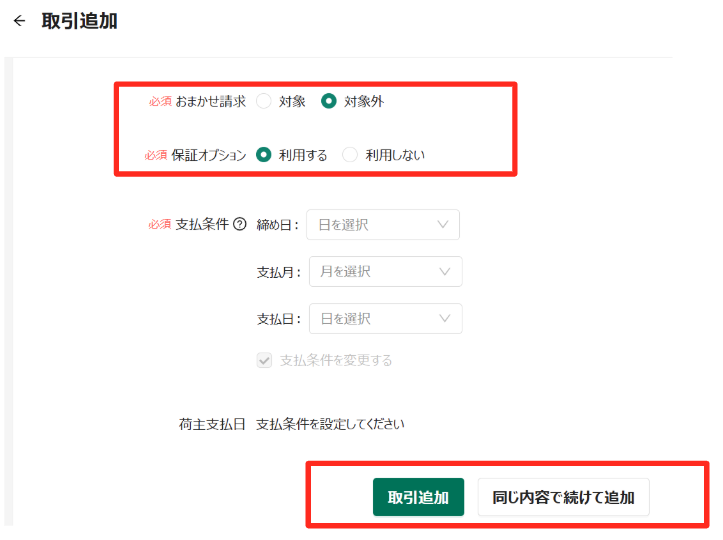The height and width of the screenshot is (540, 723).
Task: Click the 同じ内容で続けて追加 button
Action: [563, 497]
